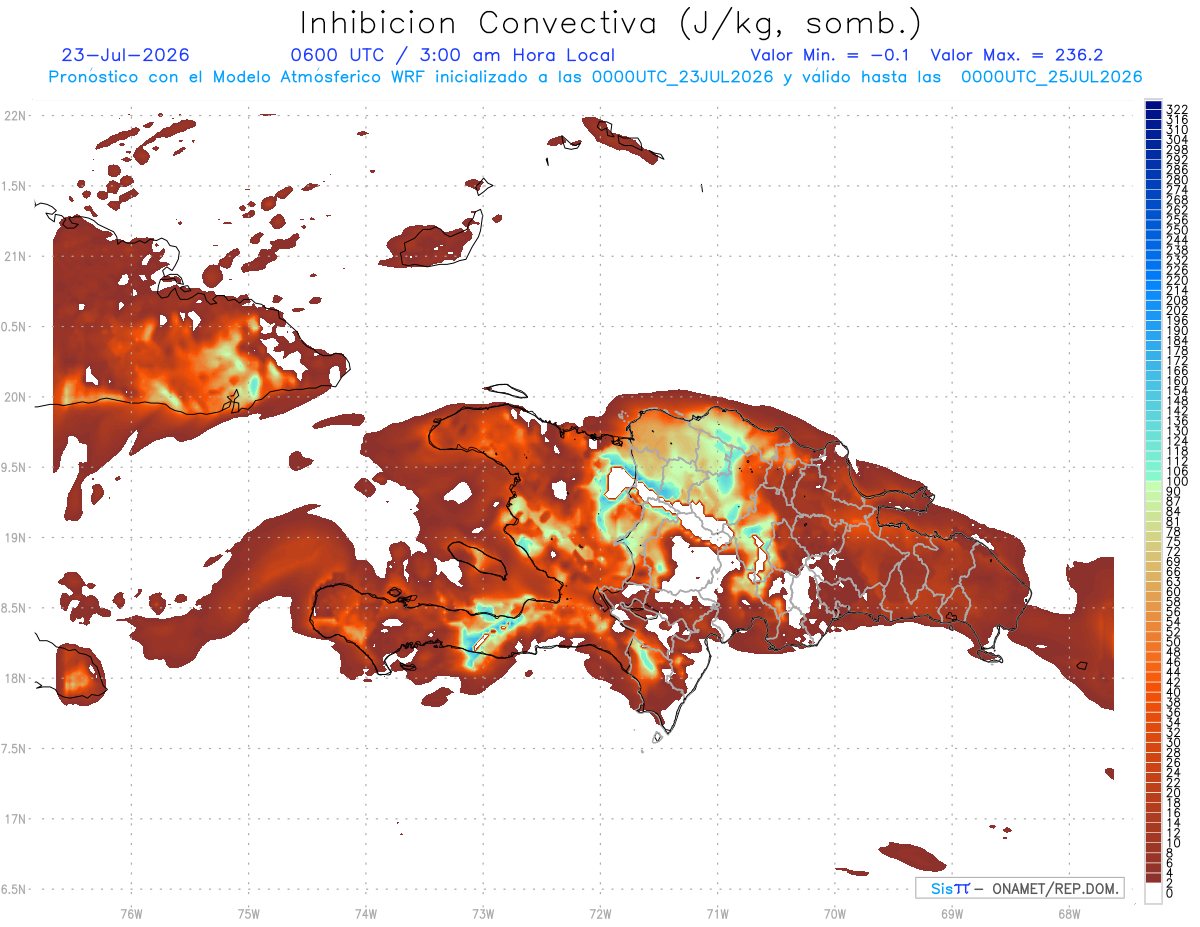Click the title "Inhibicion Convectiva (J/kg, somb.)"

click(611, 24)
